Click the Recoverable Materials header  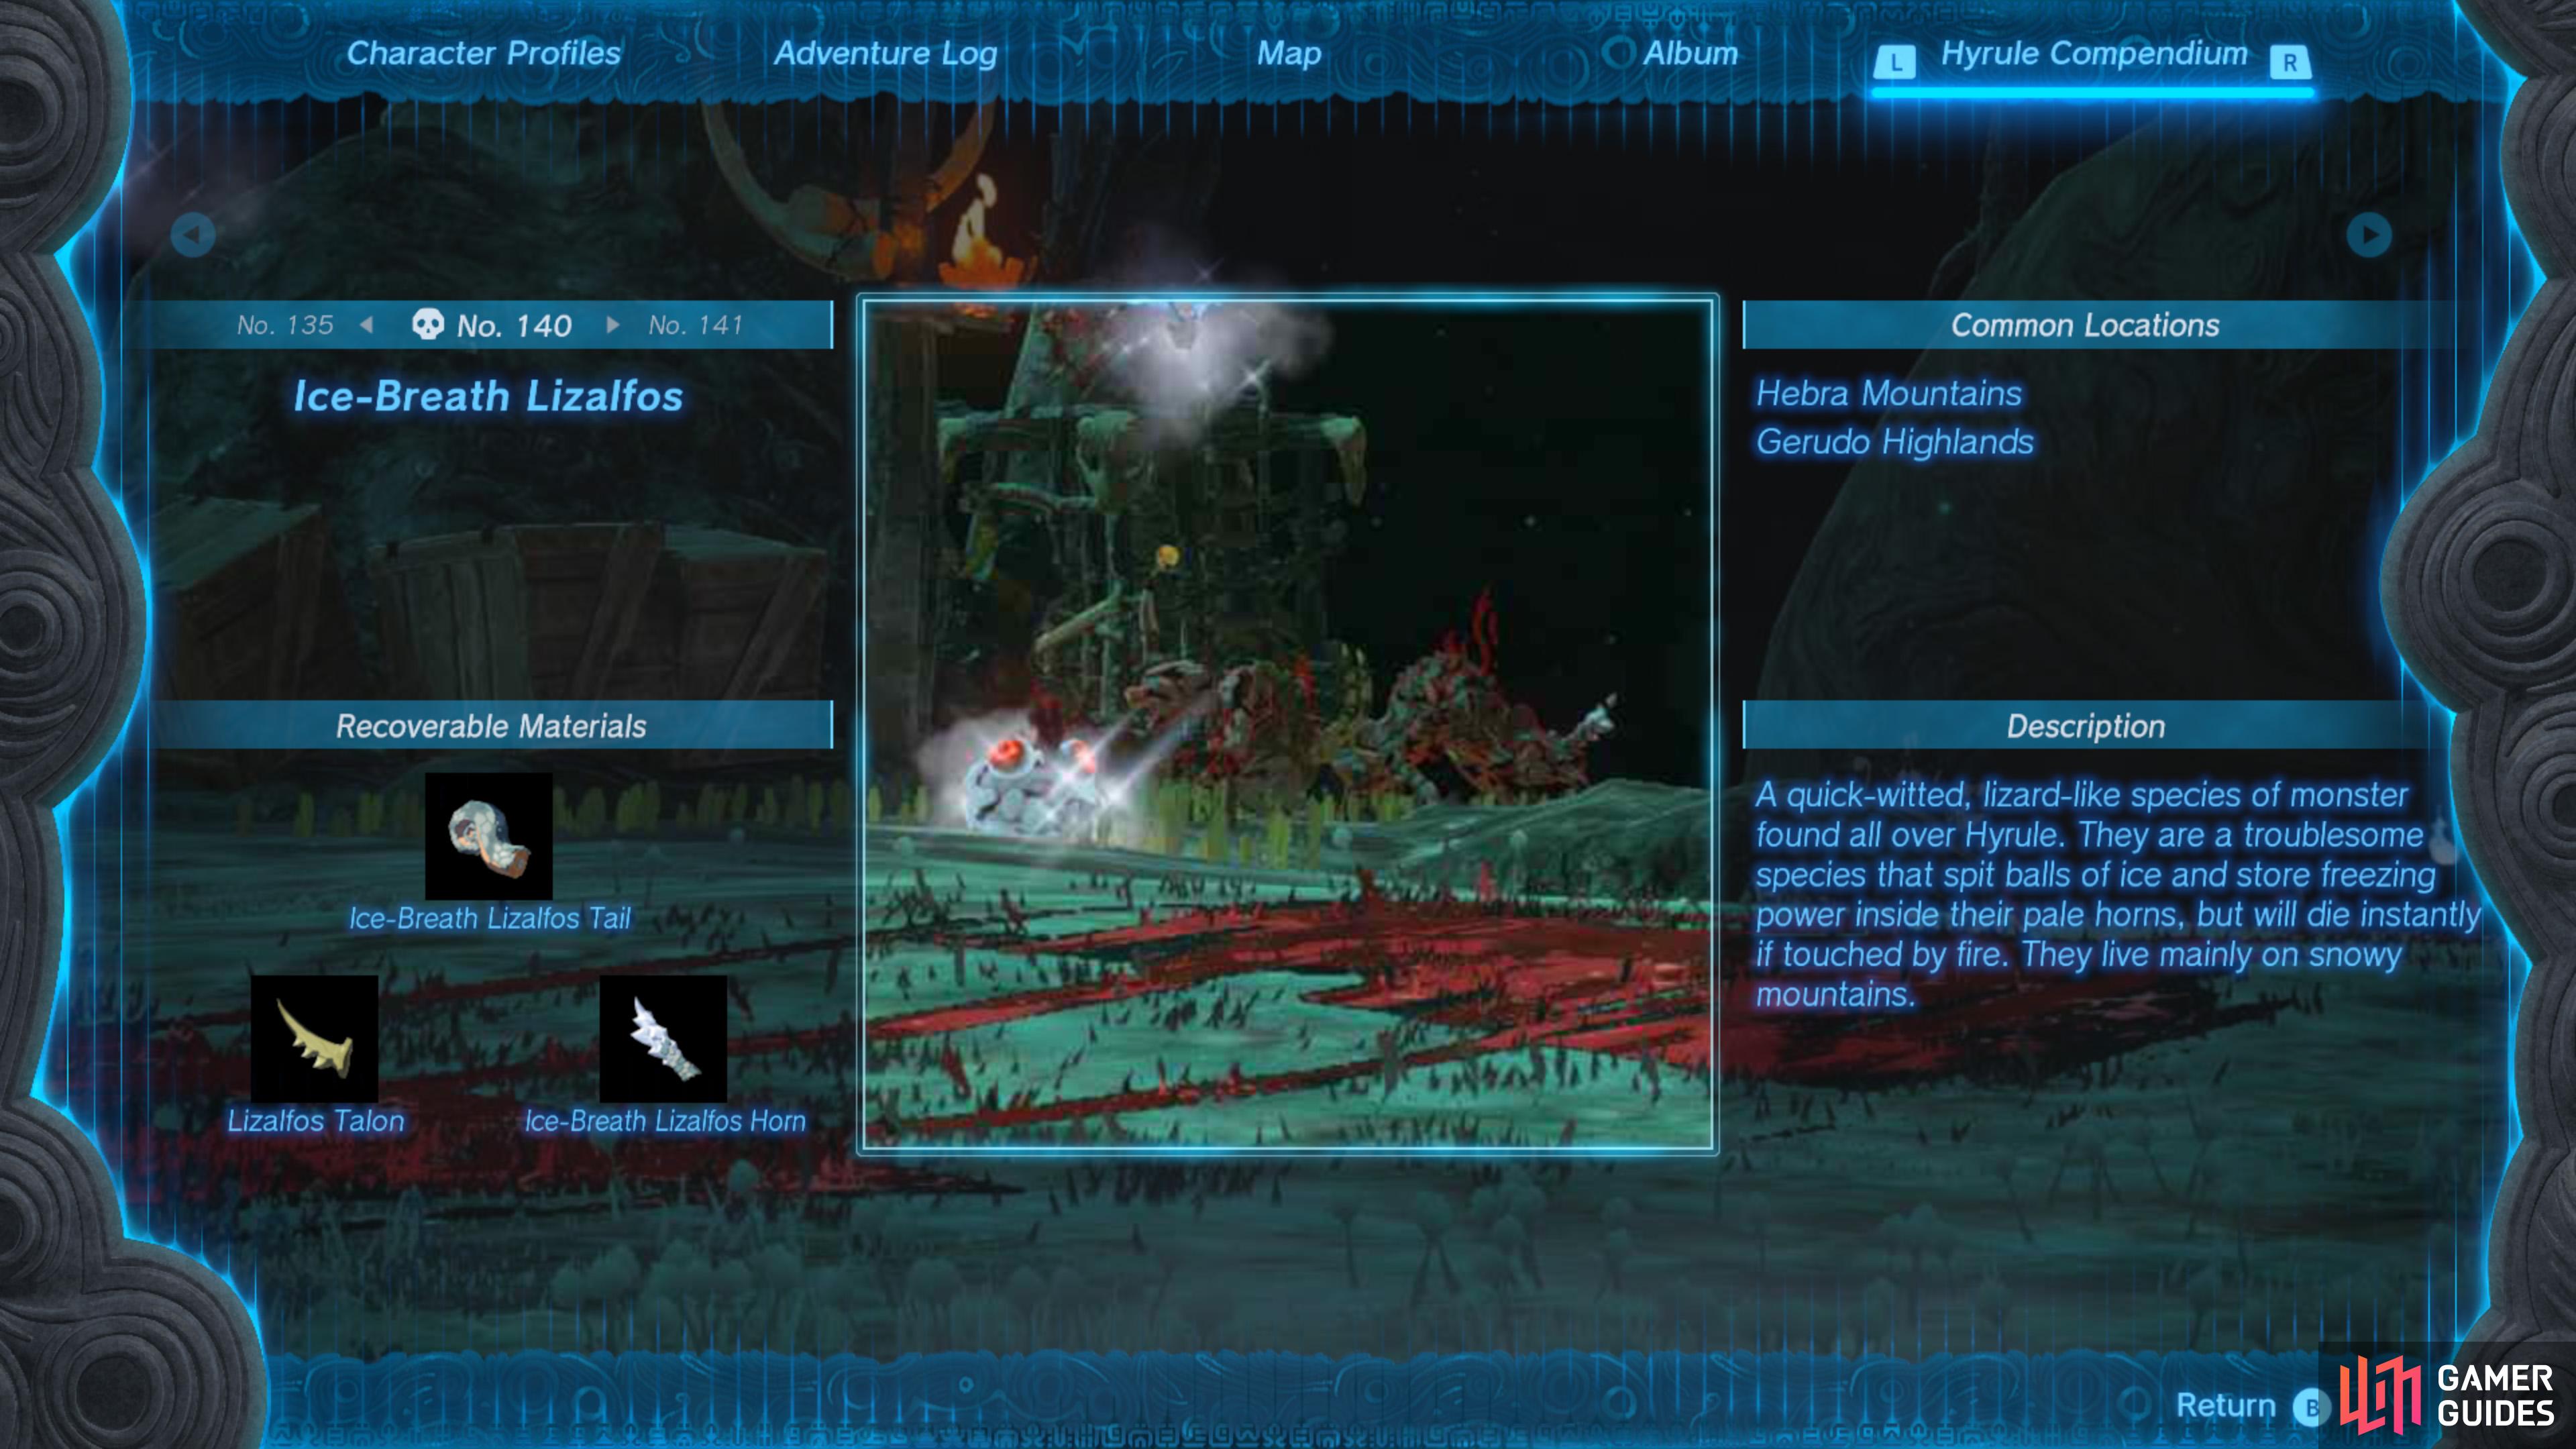click(x=491, y=725)
